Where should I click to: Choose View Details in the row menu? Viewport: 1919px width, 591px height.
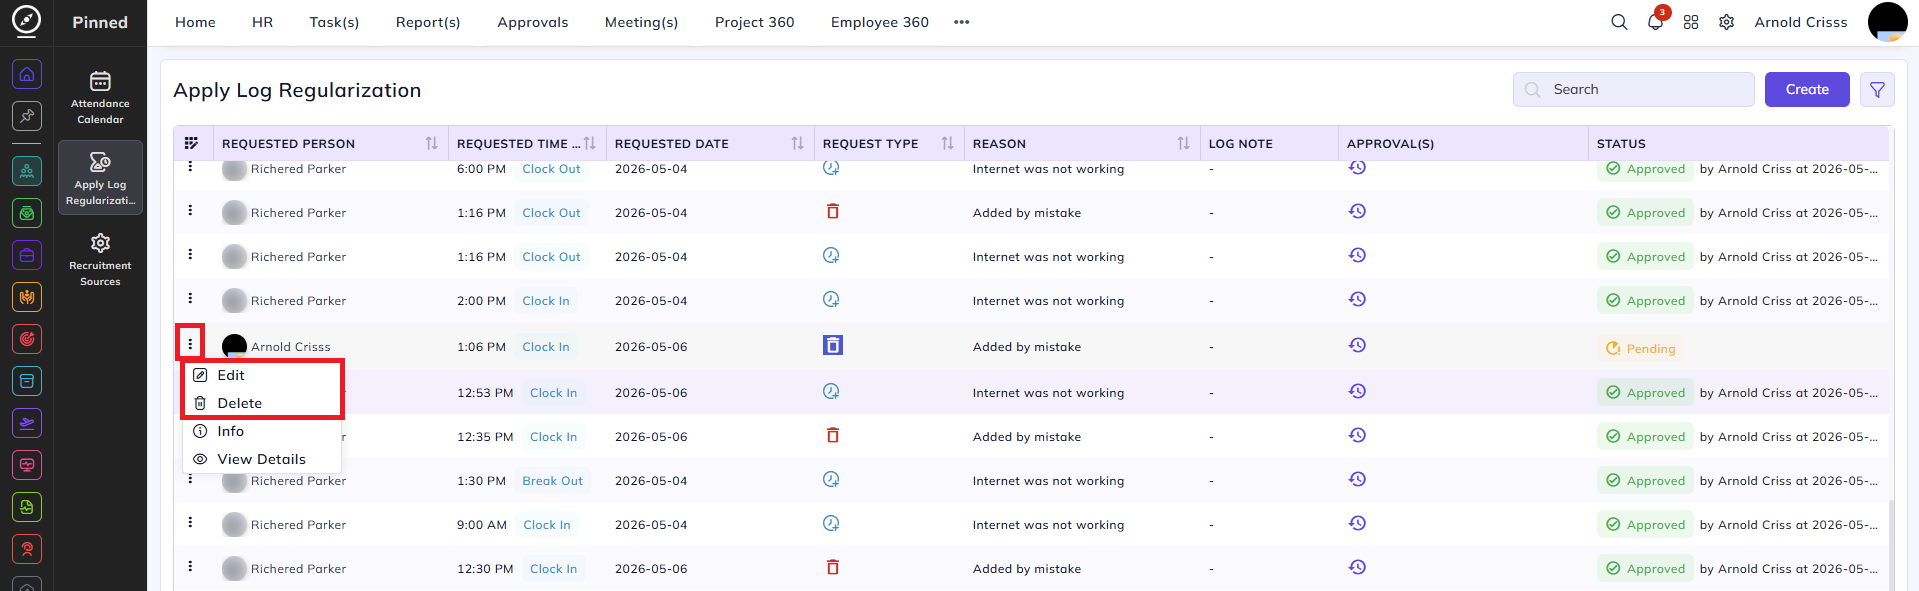262,459
